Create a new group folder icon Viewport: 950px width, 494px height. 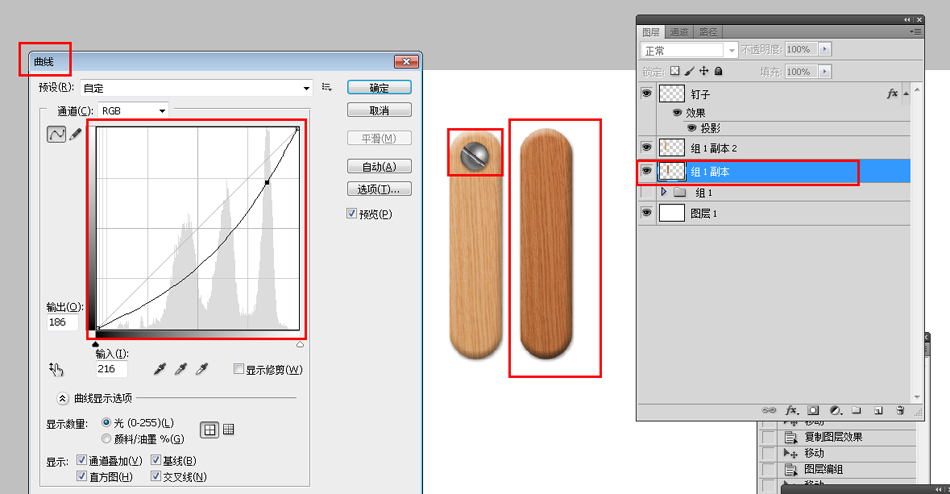tap(857, 410)
